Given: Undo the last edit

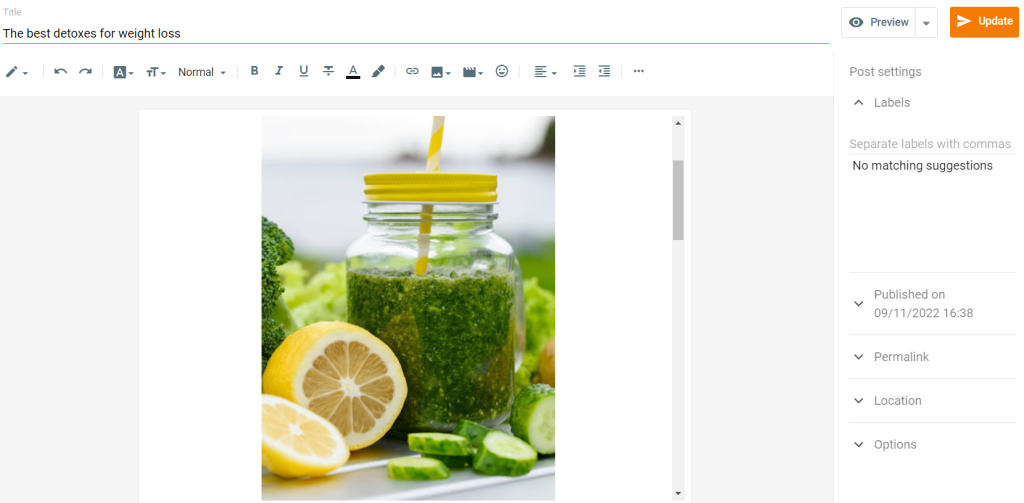Looking at the screenshot, I should (x=61, y=71).
